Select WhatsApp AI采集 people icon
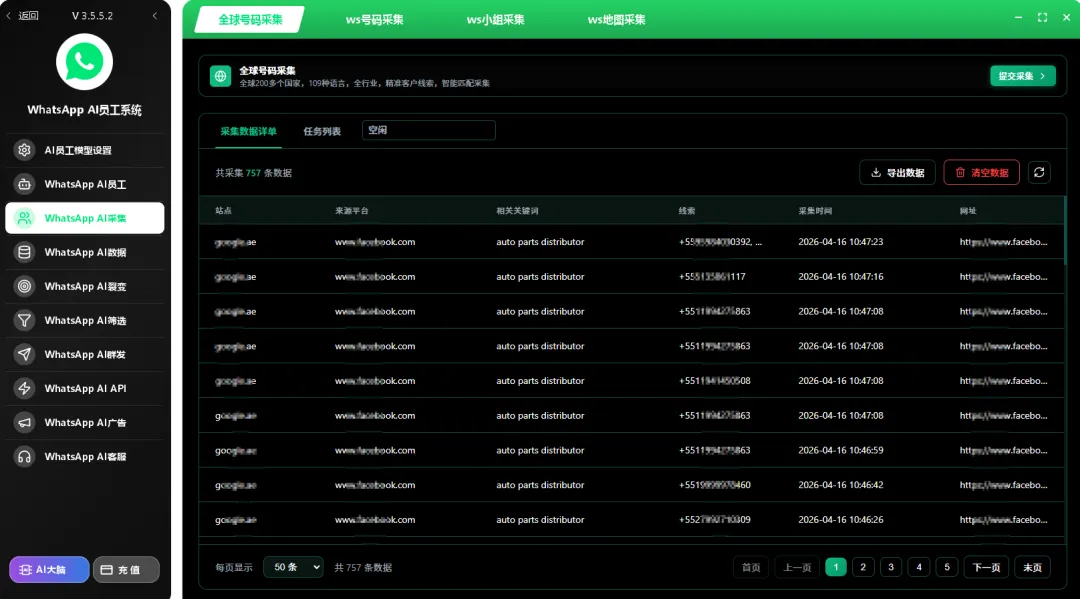Image resolution: width=1080 pixels, height=599 pixels. pyautogui.click(x=24, y=218)
